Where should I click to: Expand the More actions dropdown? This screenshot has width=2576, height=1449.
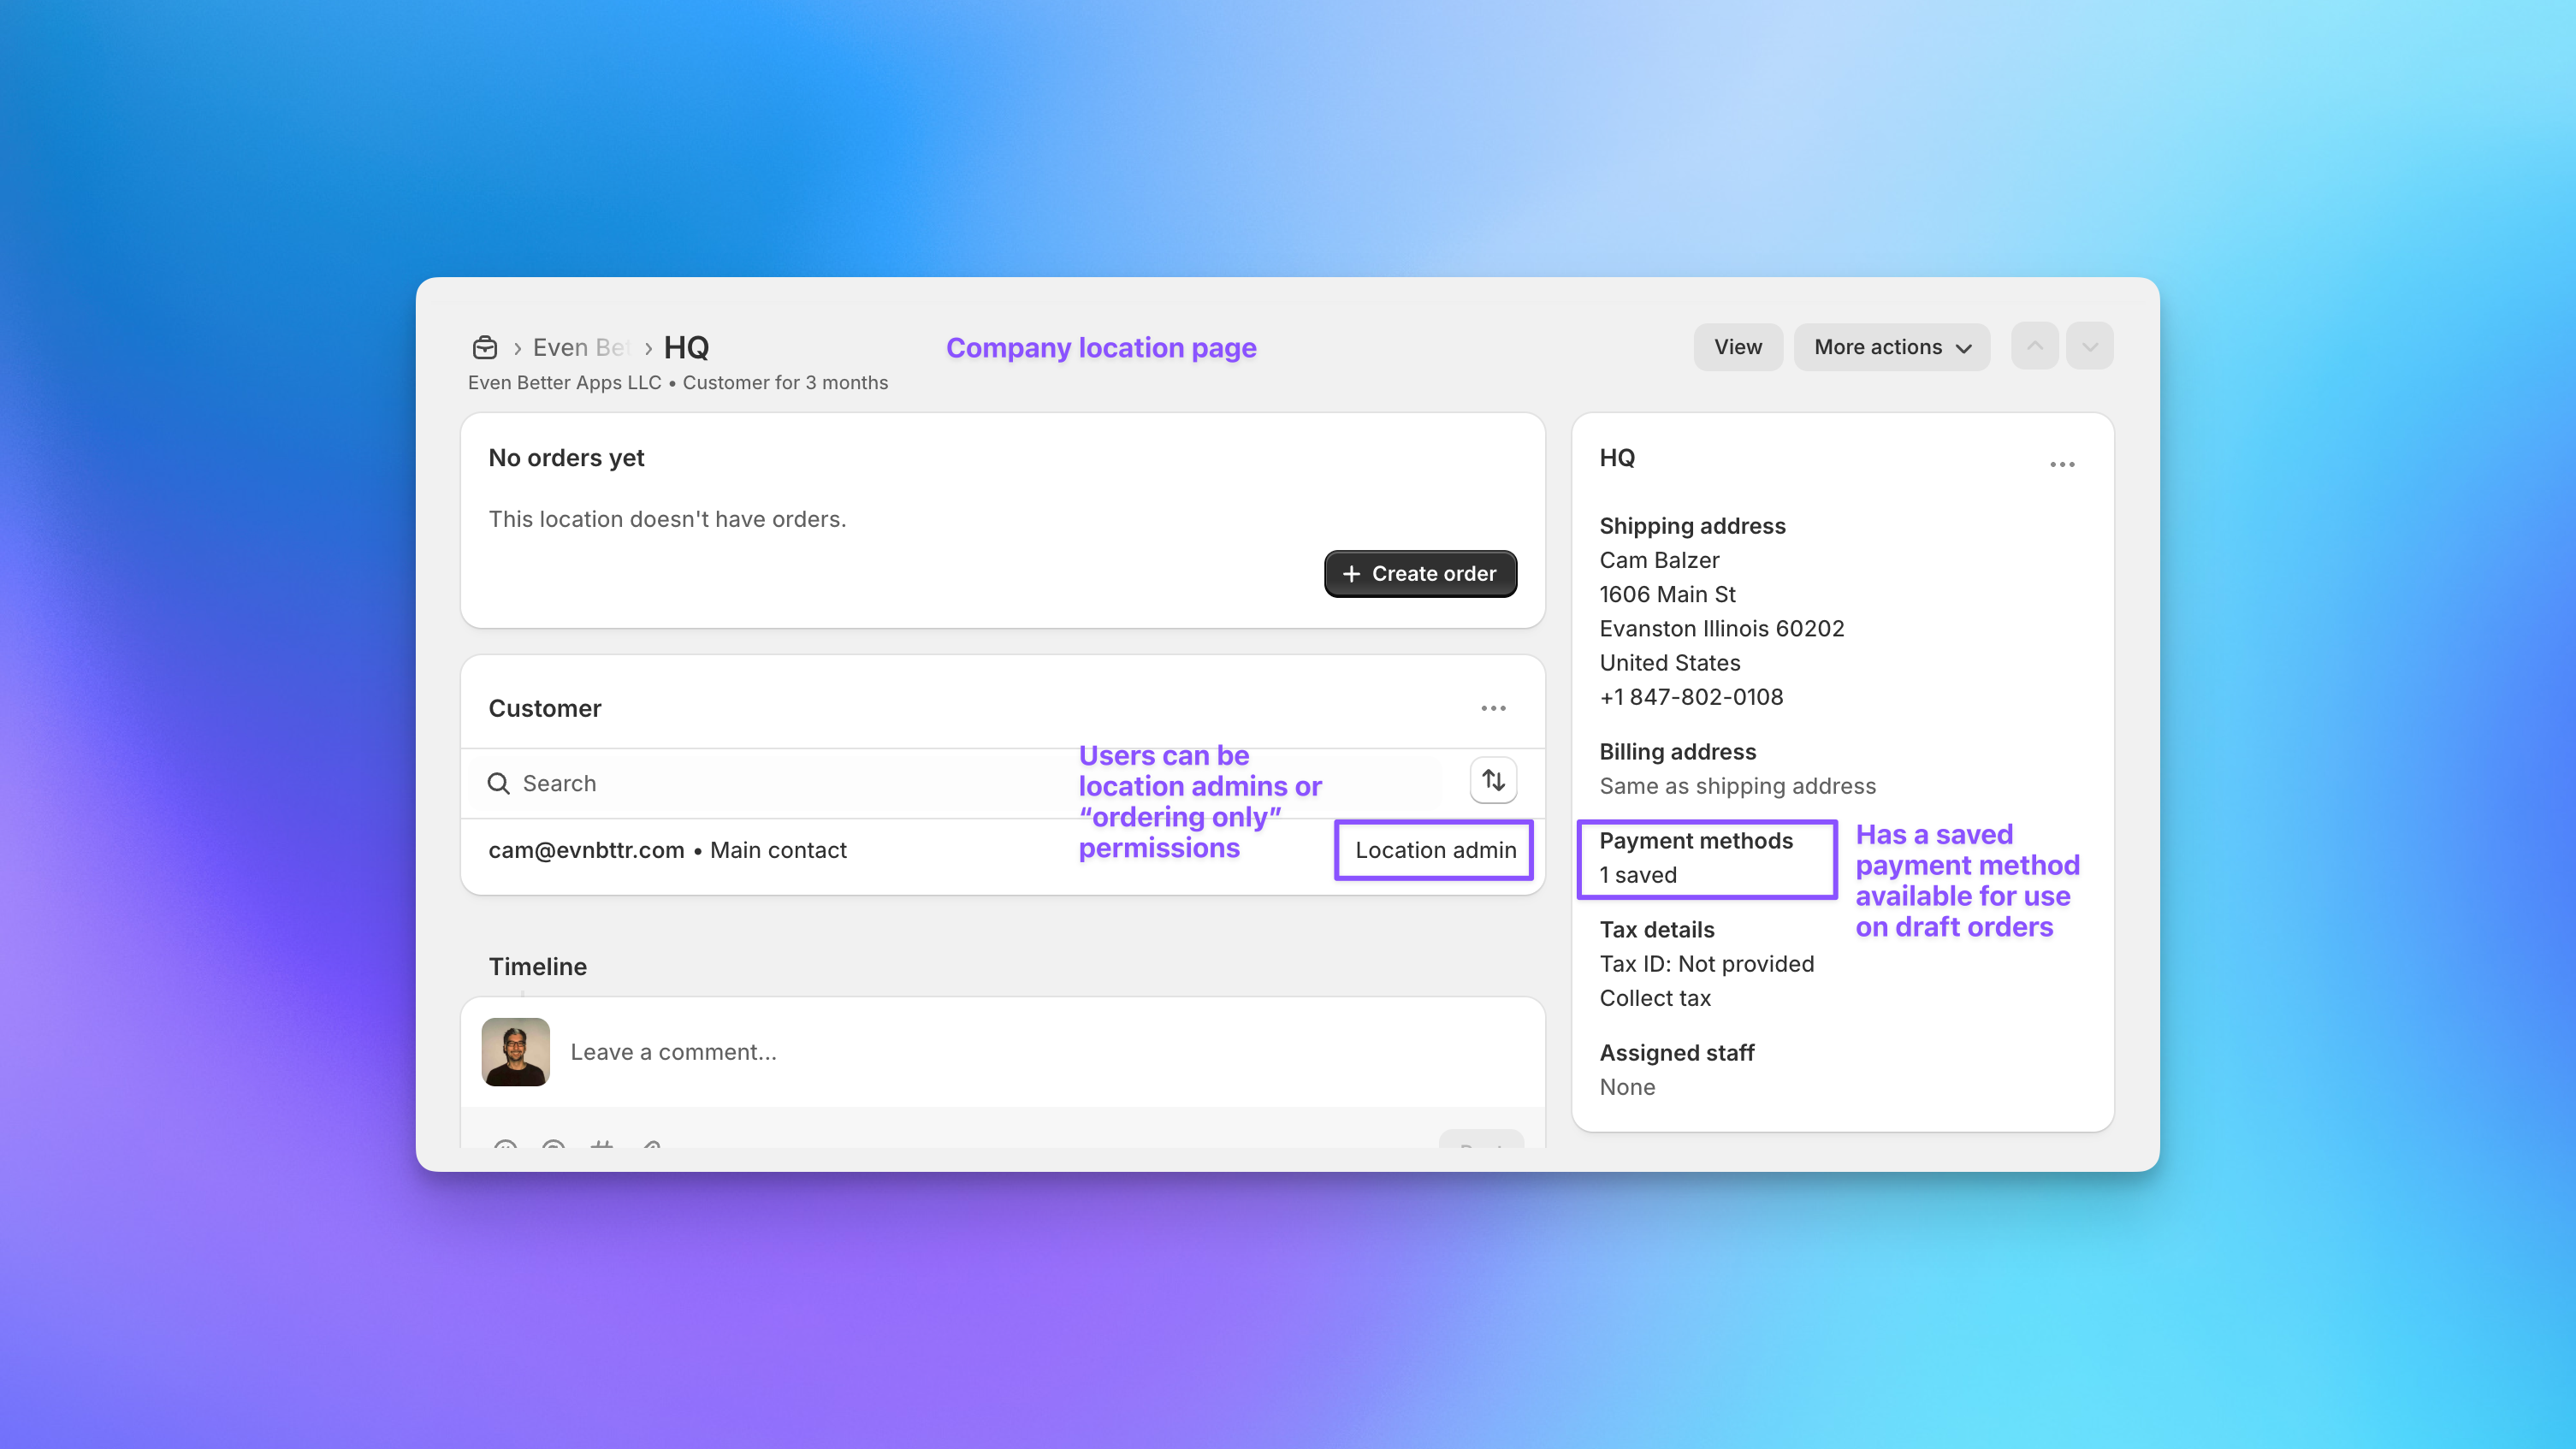pyautogui.click(x=1891, y=347)
